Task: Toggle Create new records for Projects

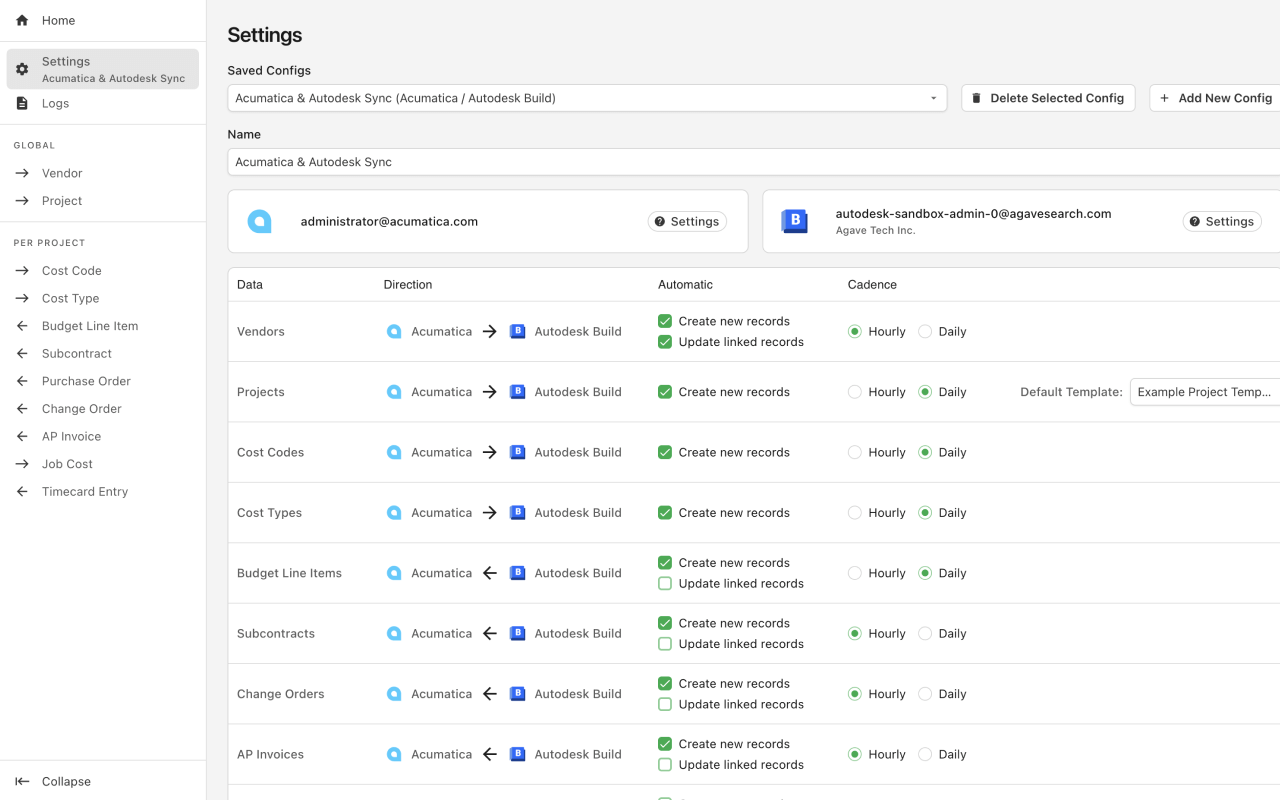Action: (x=665, y=392)
